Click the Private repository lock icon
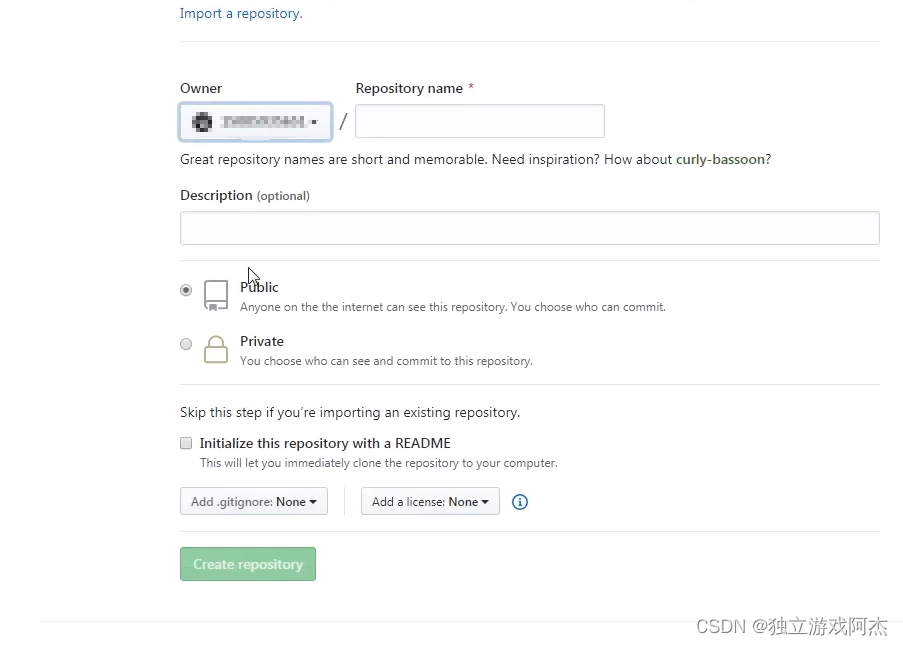Viewport: 903px width, 645px height. [216, 349]
